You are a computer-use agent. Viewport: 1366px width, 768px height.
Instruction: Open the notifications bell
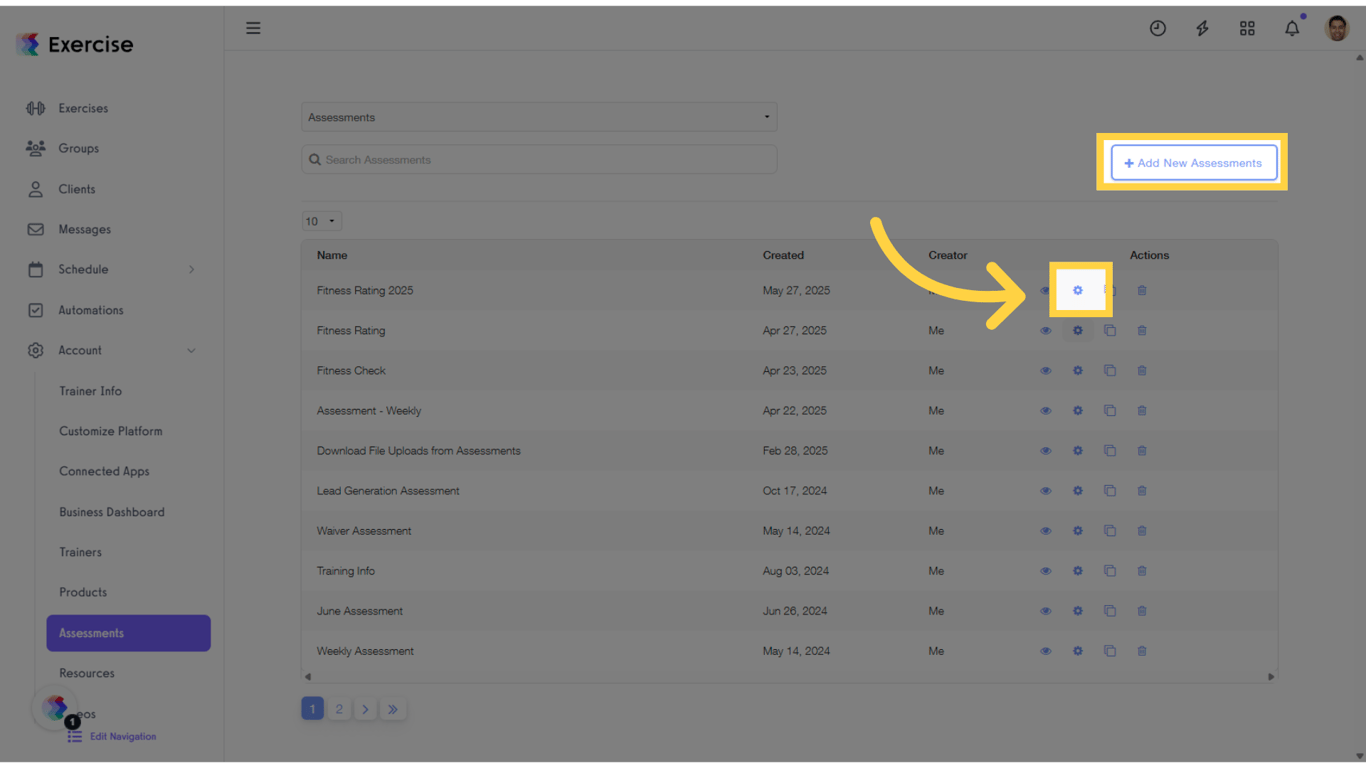tap(1291, 28)
